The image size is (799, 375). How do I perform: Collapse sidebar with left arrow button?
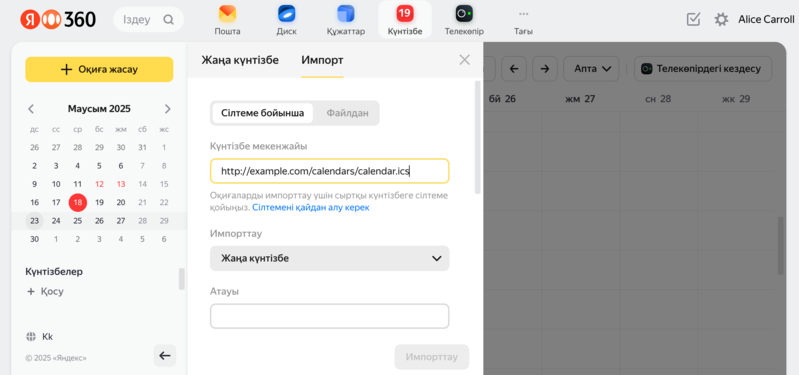pos(165,356)
